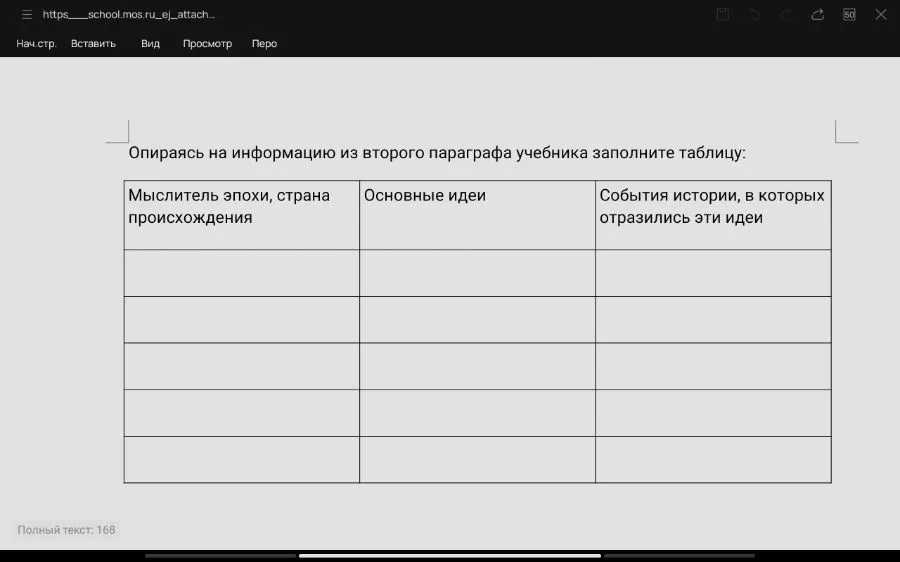Click first empty cell under События истории
900x562 pixels.
point(713,273)
